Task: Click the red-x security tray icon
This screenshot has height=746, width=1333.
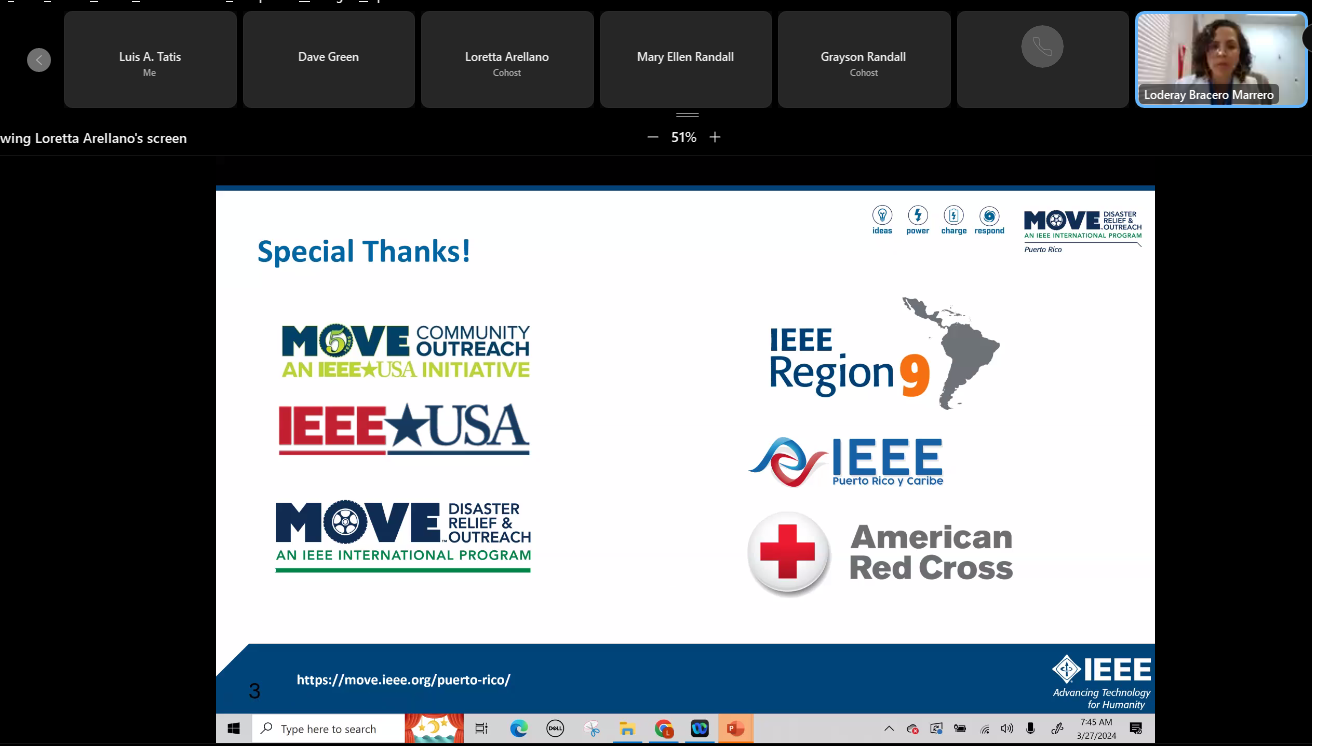Action: point(912,729)
